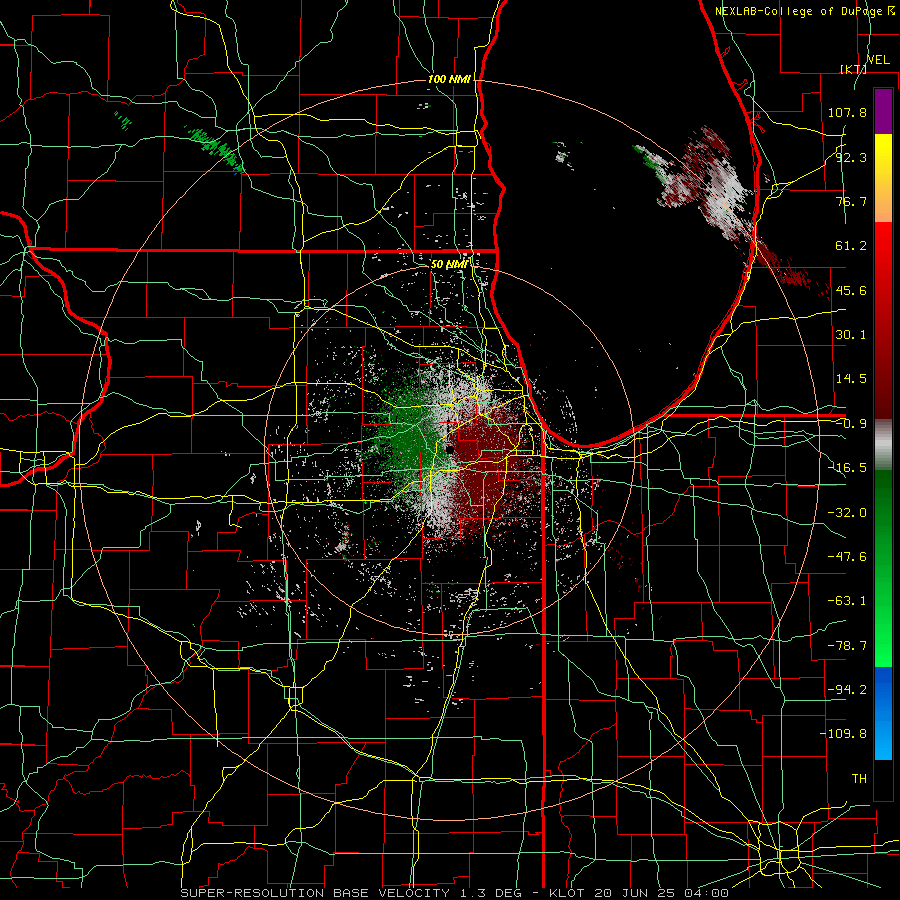900x900 pixels.
Task: Click the -16.5 velocity scale value
Action: click(847, 468)
